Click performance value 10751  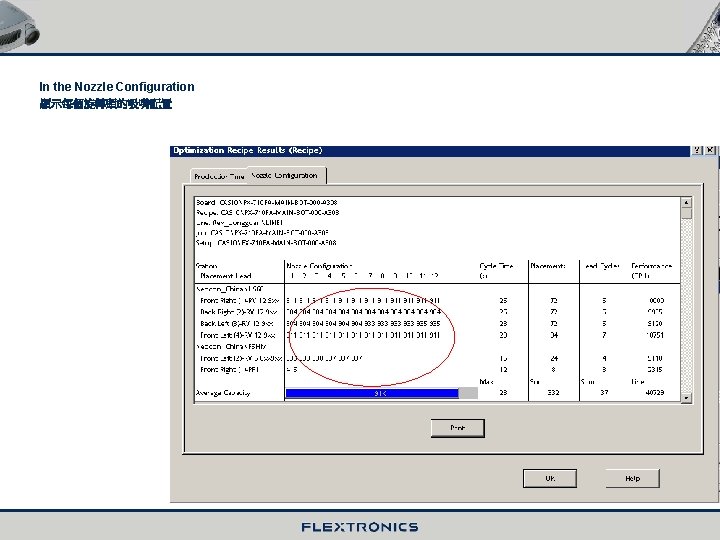point(654,335)
